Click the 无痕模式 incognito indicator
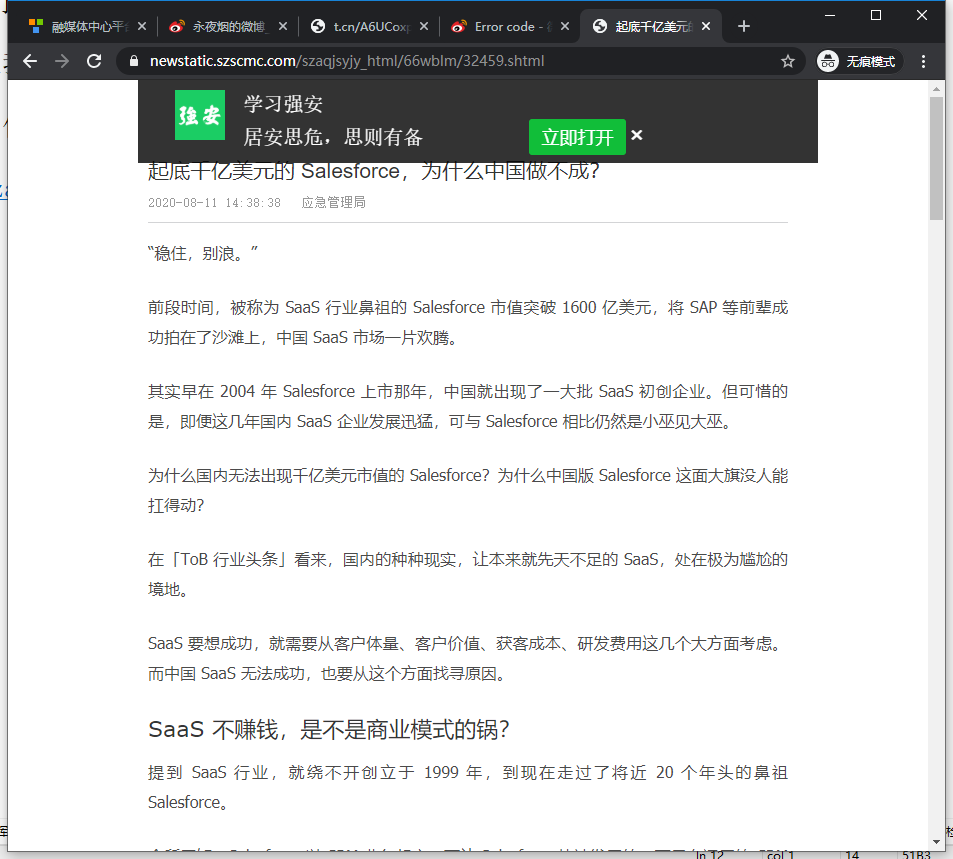953x859 pixels. click(x=859, y=61)
